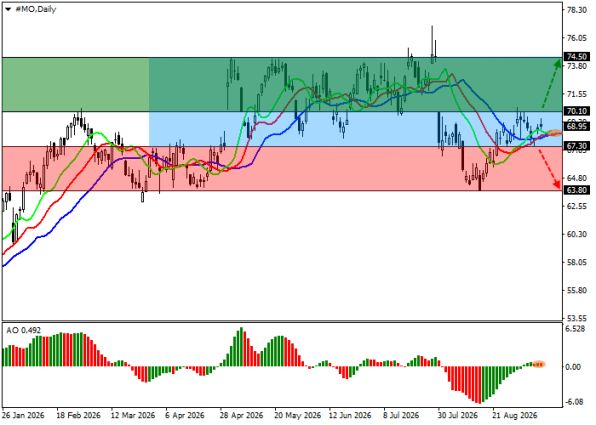Select the 68.95 current price label
Screen dimensions: 596x425
[x=577, y=127]
